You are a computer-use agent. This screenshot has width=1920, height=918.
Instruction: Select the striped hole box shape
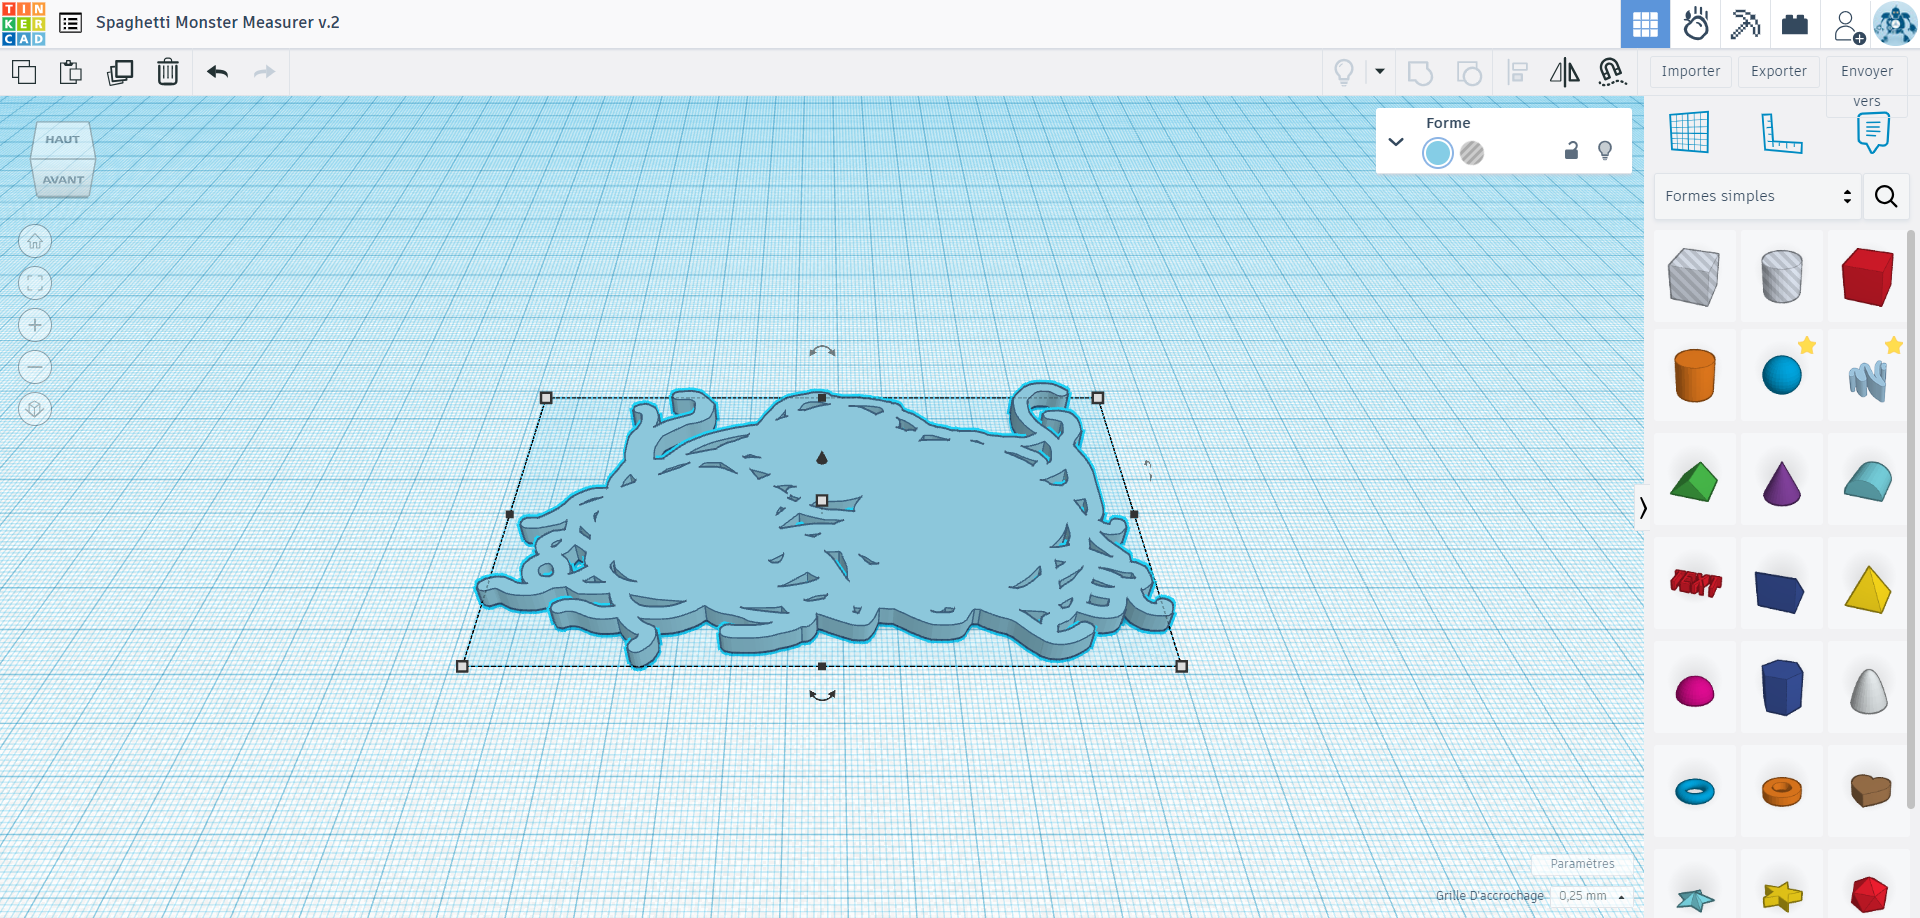(1694, 277)
